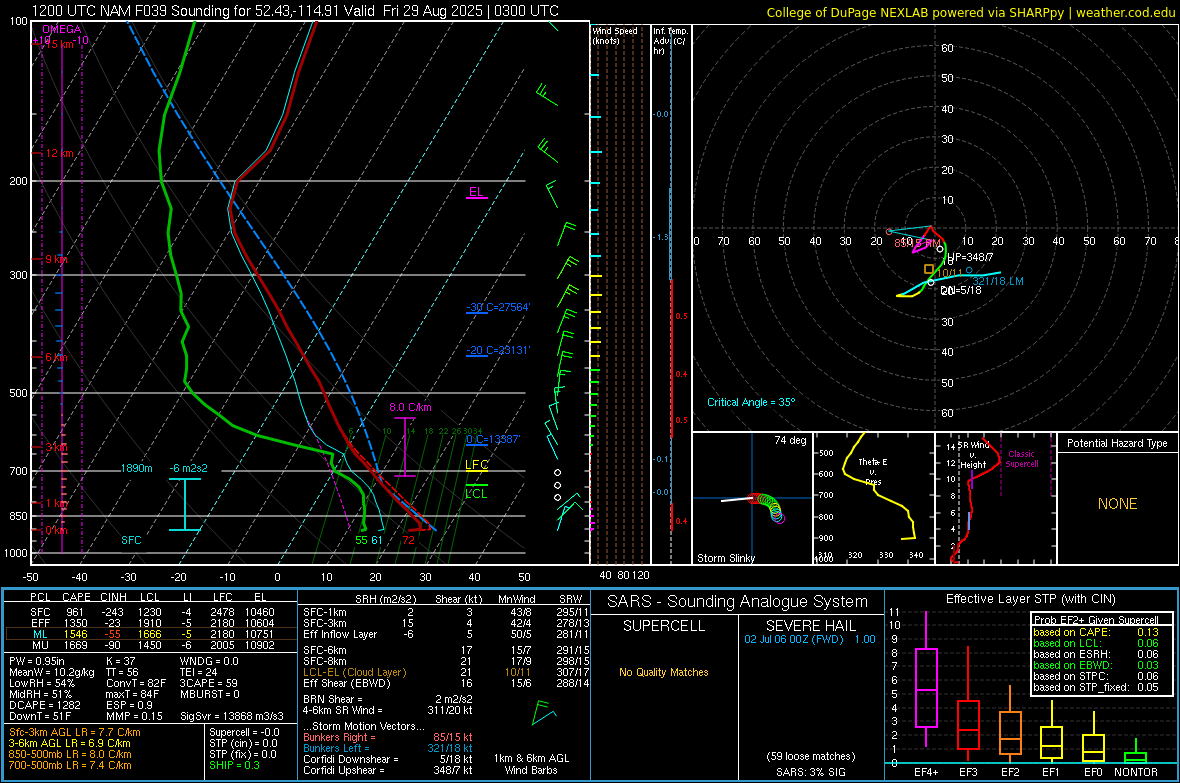Image resolution: width=1180 pixels, height=783 pixels.
Task: Click the SARS: 3% SIG text
Action: click(x=810, y=772)
